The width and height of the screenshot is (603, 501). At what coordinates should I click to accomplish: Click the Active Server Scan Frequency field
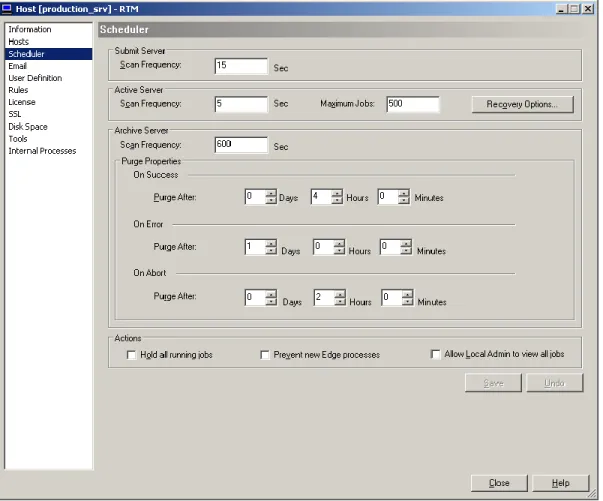(x=241, y=104)
